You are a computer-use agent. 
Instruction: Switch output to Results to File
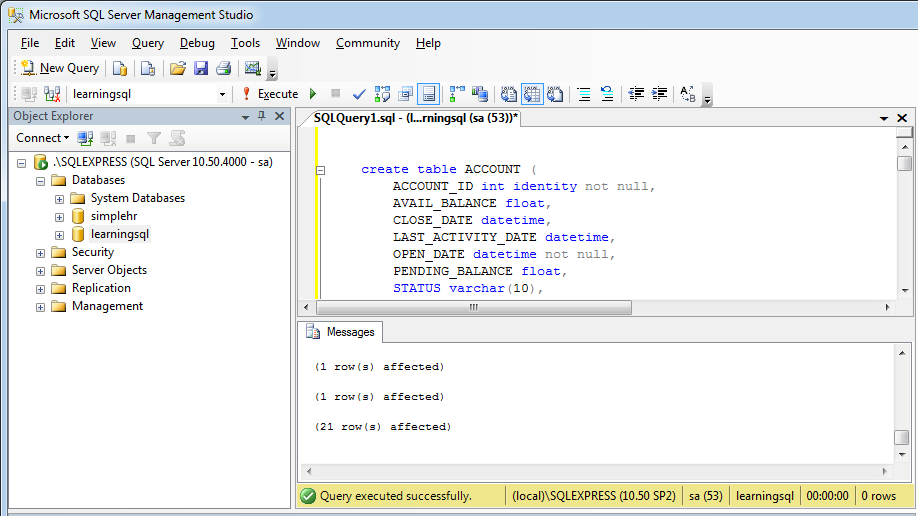[x=555, y=94]
